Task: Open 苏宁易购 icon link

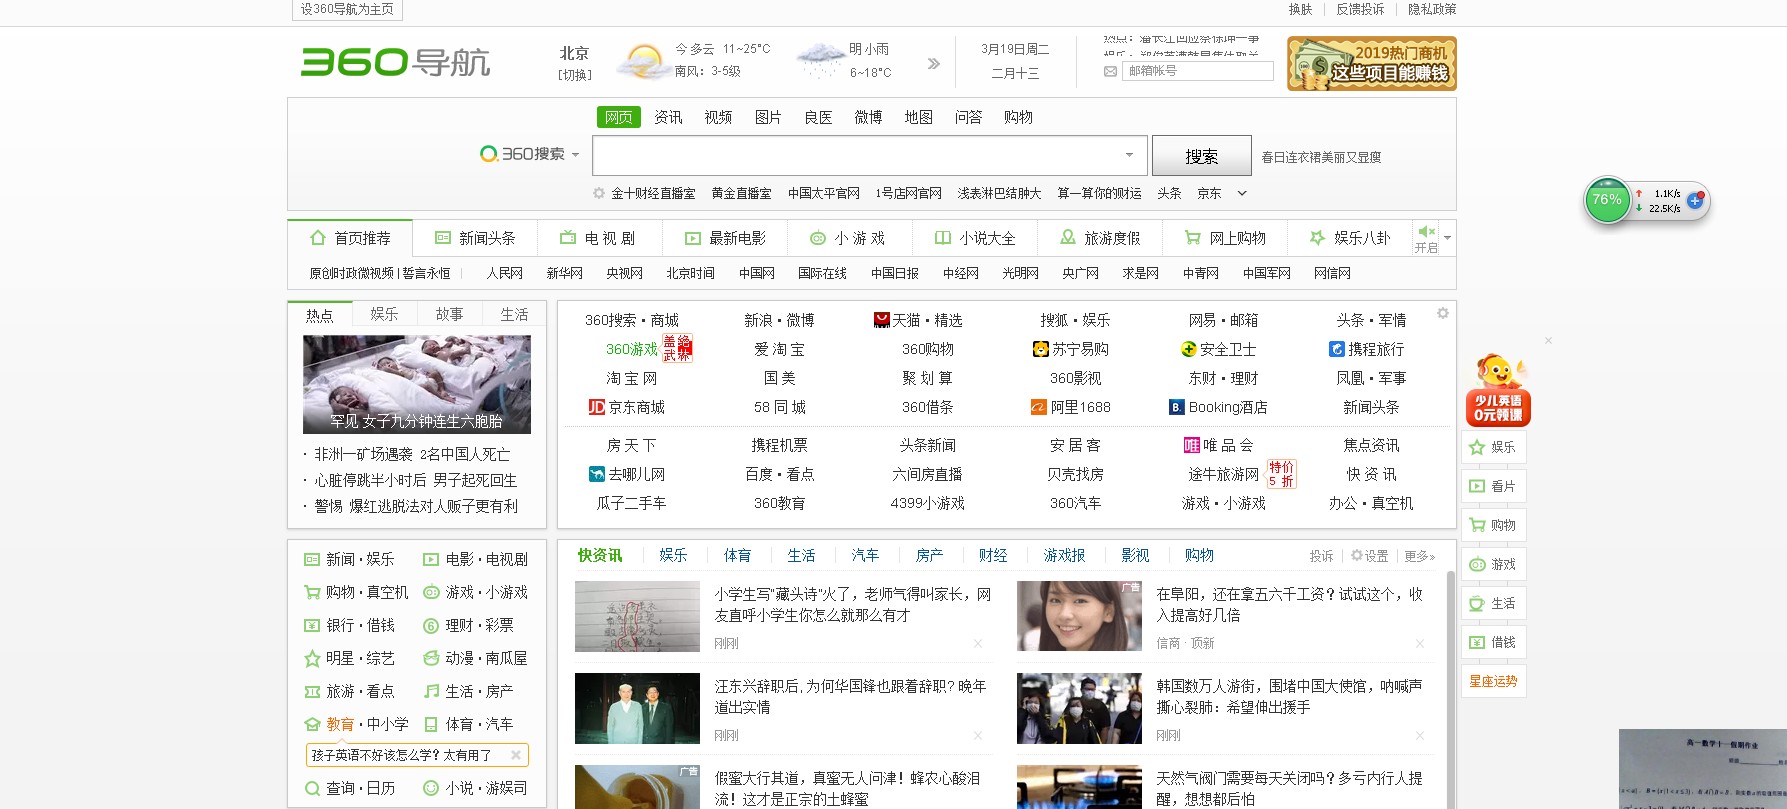Action: click(1041, 349)
